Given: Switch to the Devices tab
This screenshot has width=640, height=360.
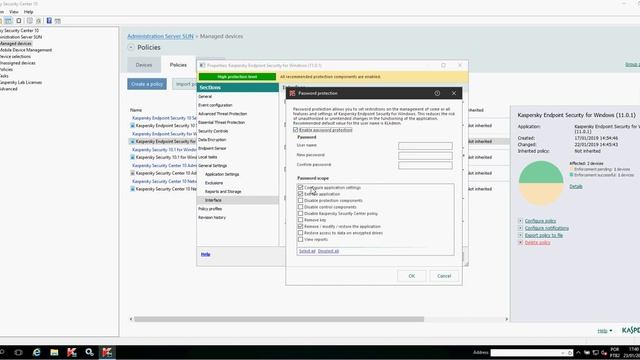Looking at the screenshot, I should [144, 65].
